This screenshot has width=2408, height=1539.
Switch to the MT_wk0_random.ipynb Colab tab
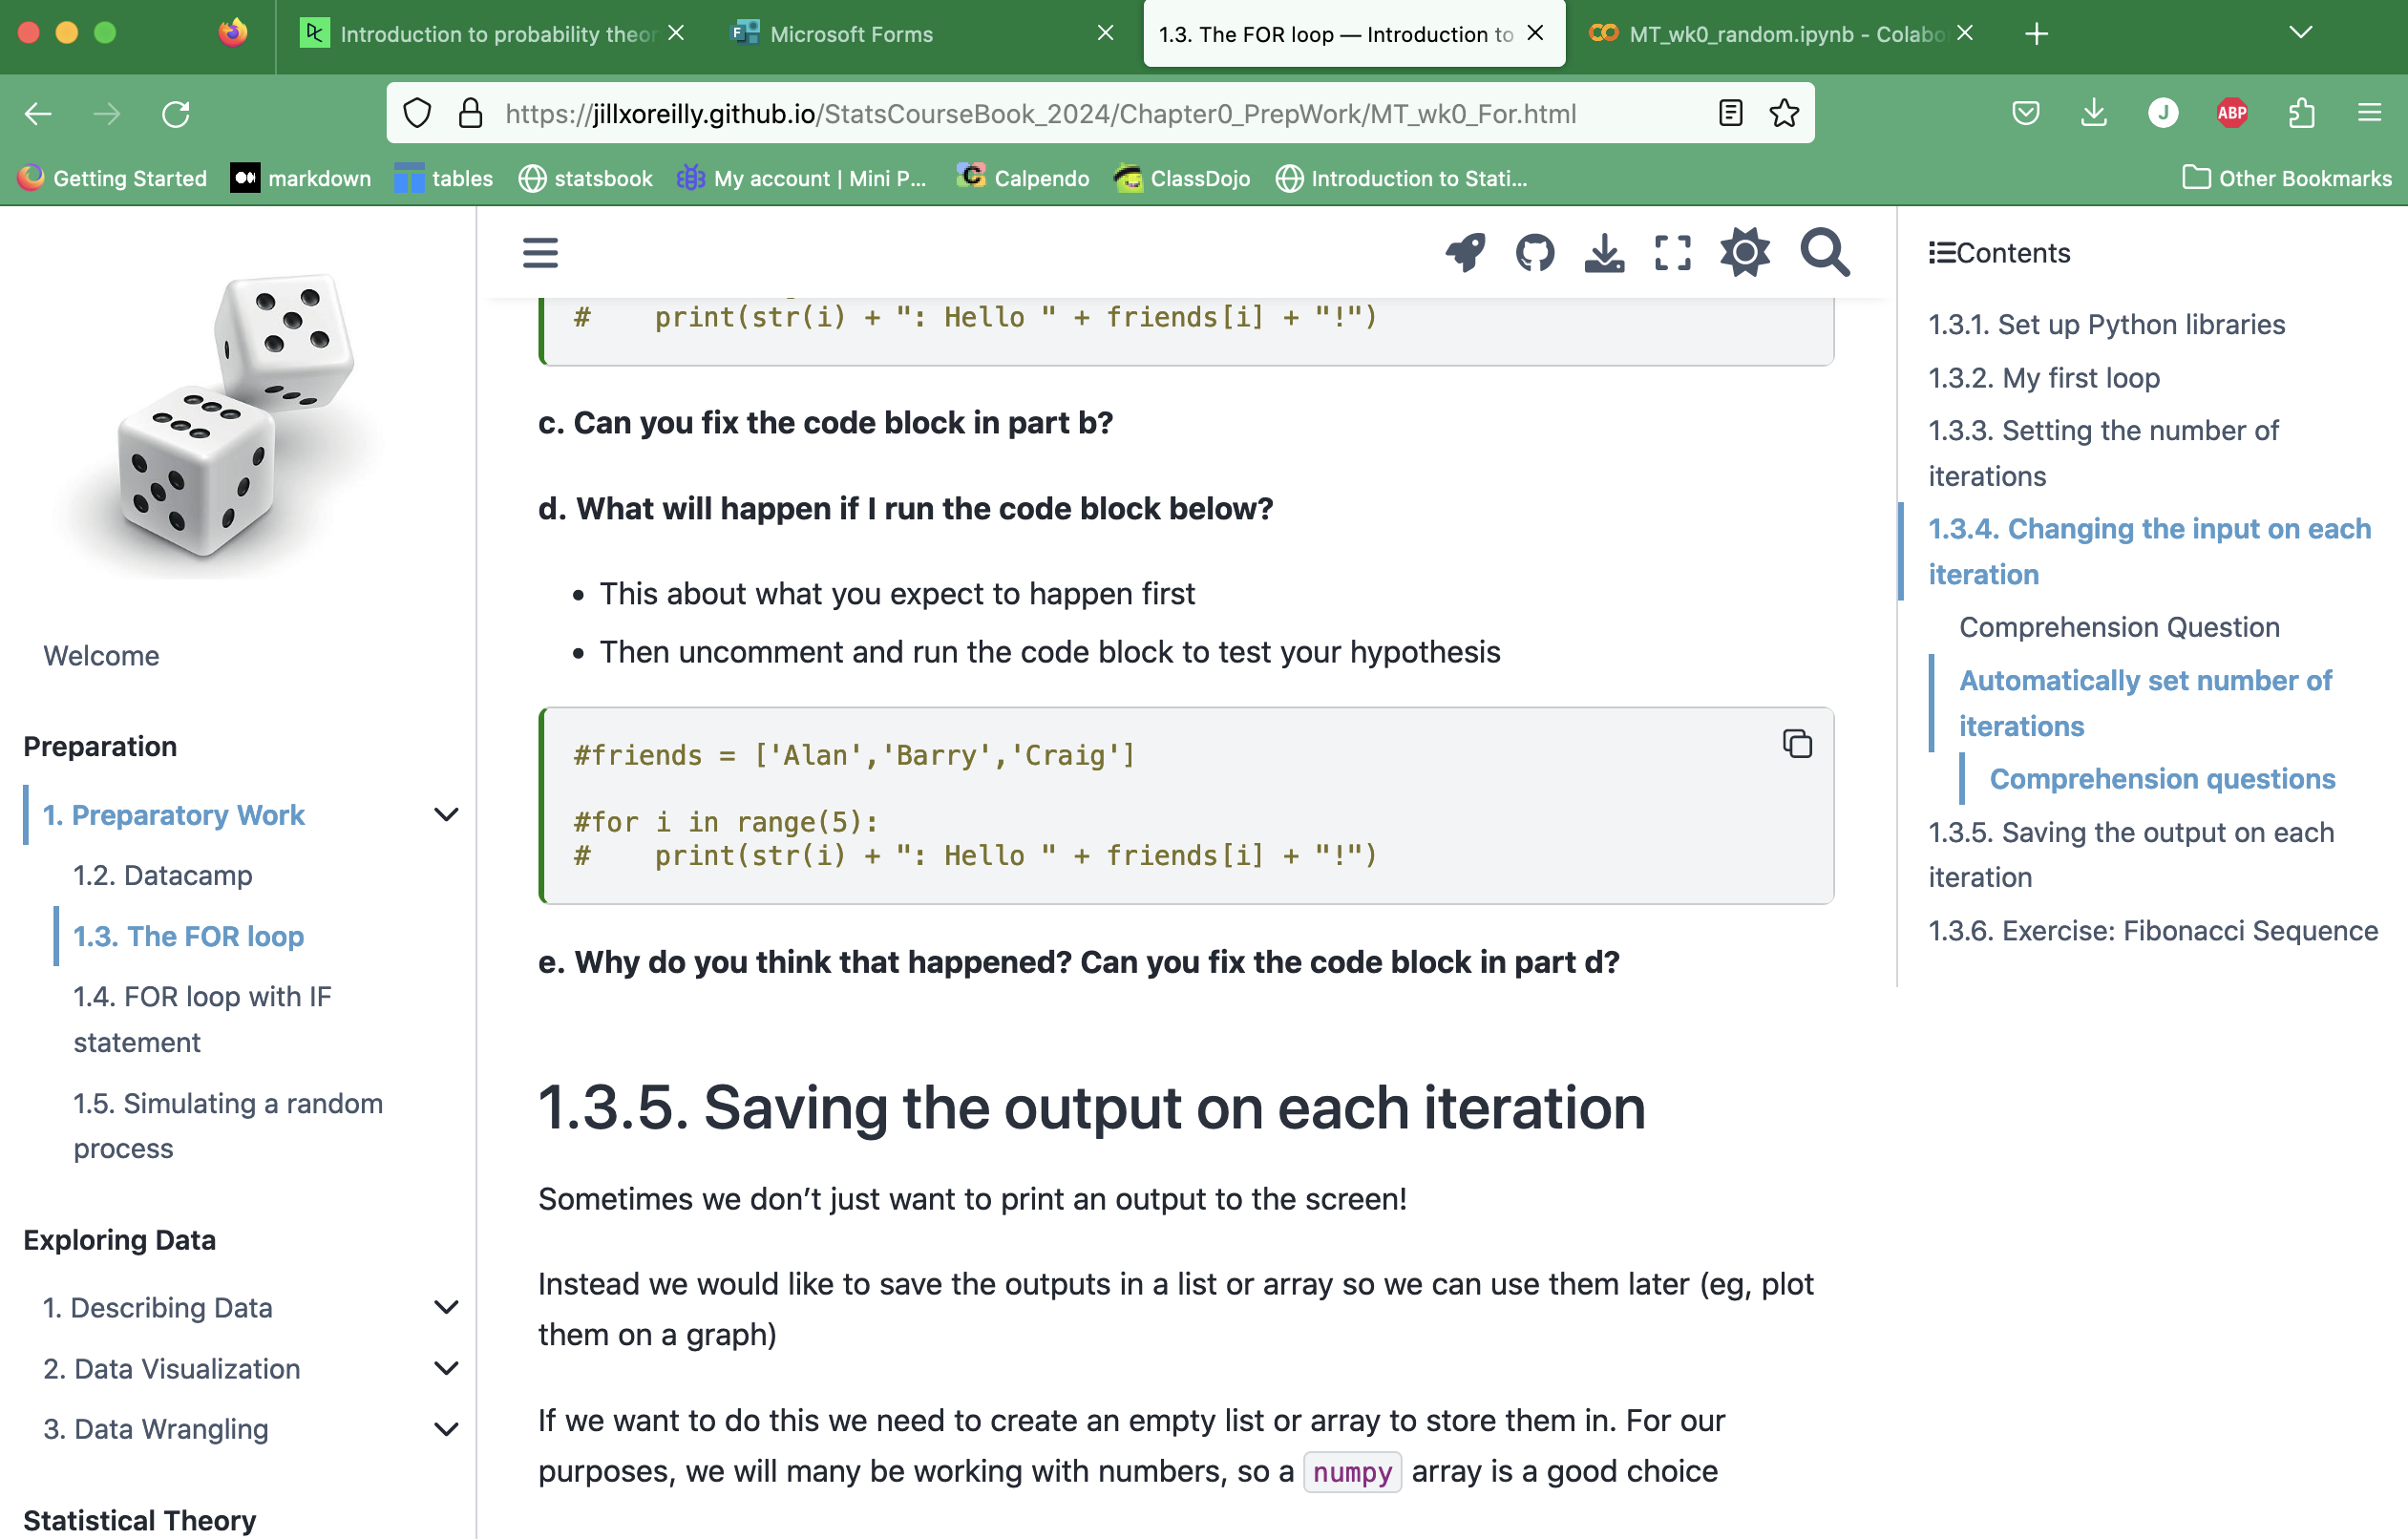point(1785,34)
